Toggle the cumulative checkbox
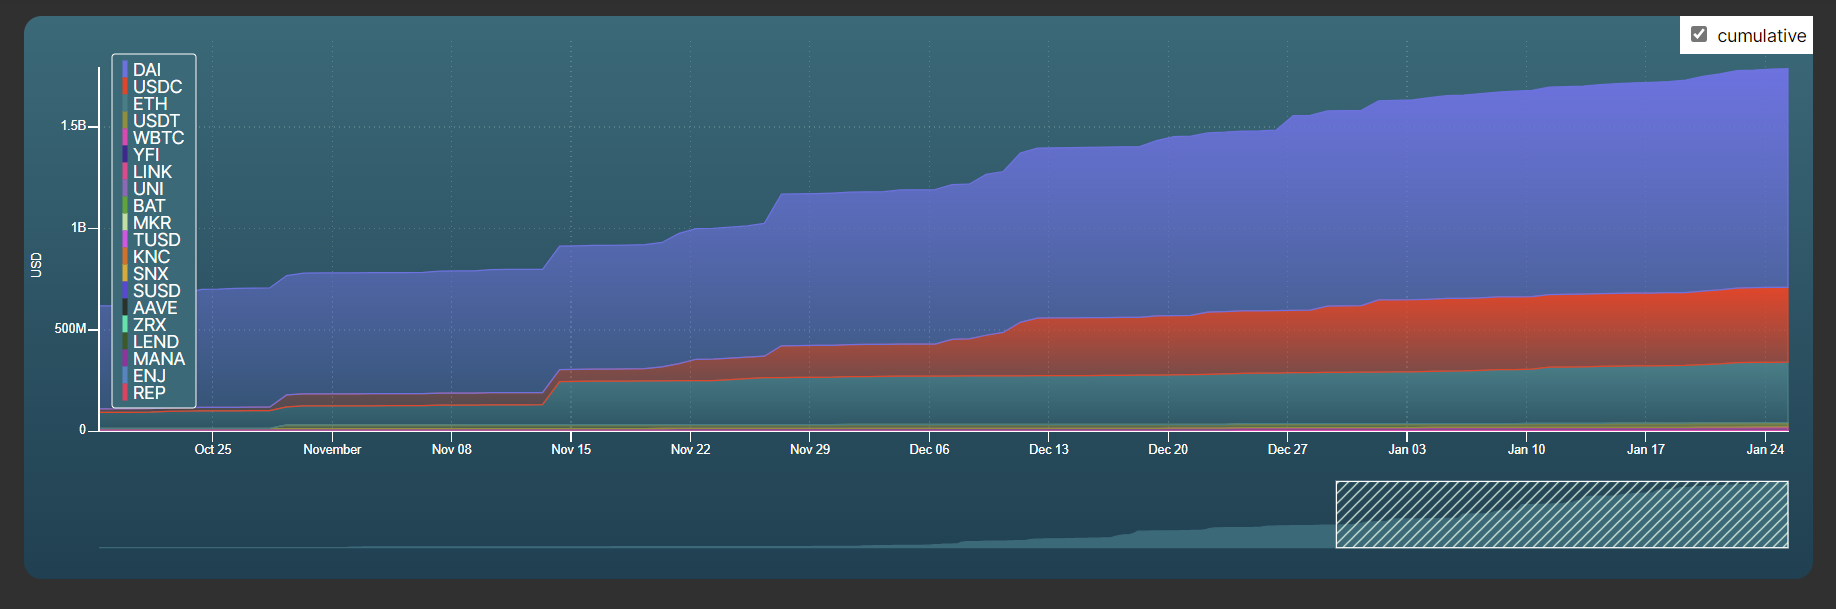Image resolution: width=1836 pixels, height=609 pixels. (1698, 35)
